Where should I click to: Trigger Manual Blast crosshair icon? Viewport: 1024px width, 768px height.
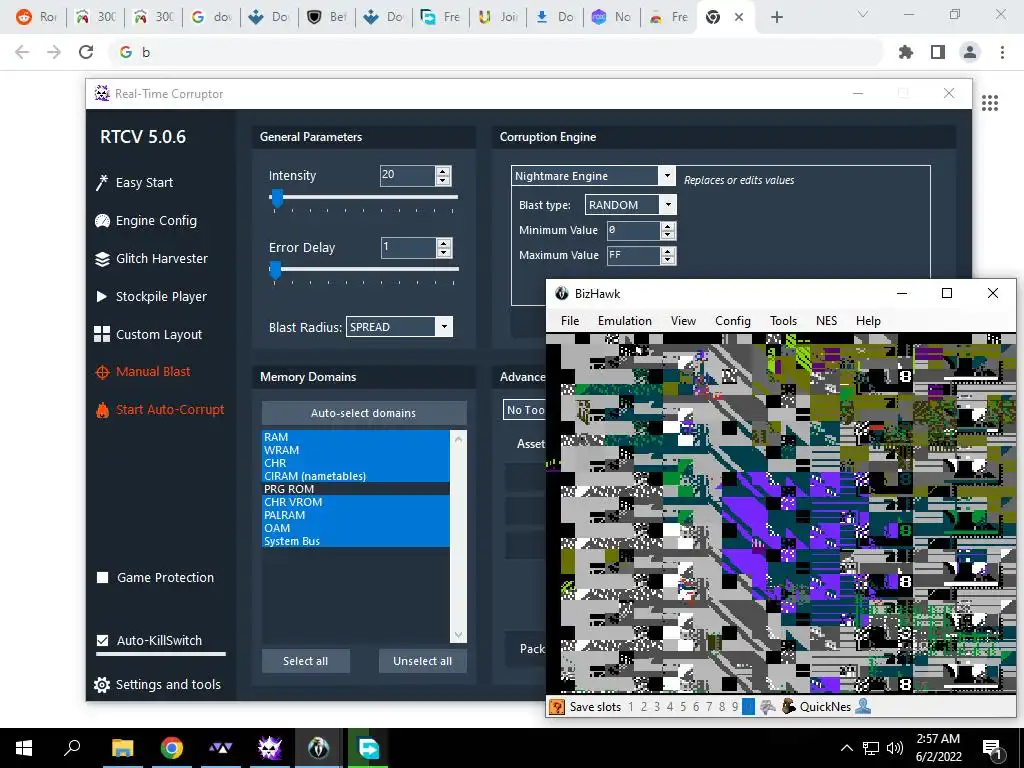[x=102, y=372]
